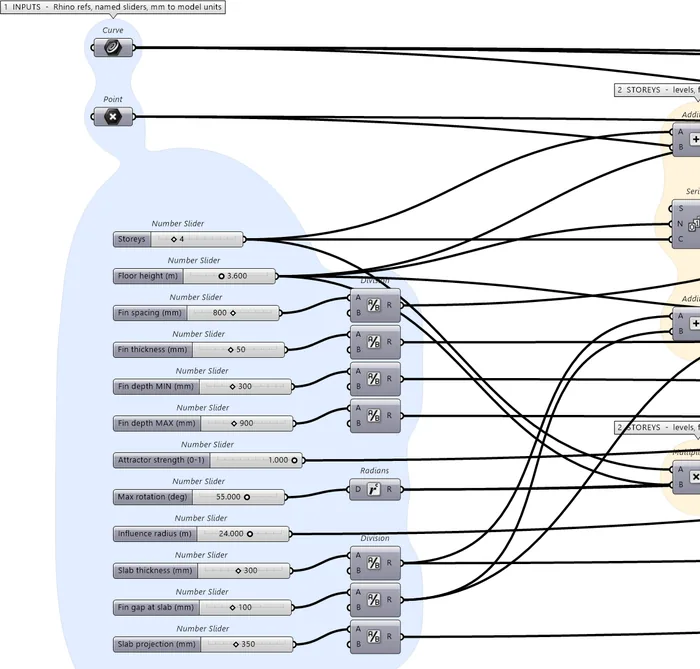Click the 'Radians' caption text

pos(374,471)
